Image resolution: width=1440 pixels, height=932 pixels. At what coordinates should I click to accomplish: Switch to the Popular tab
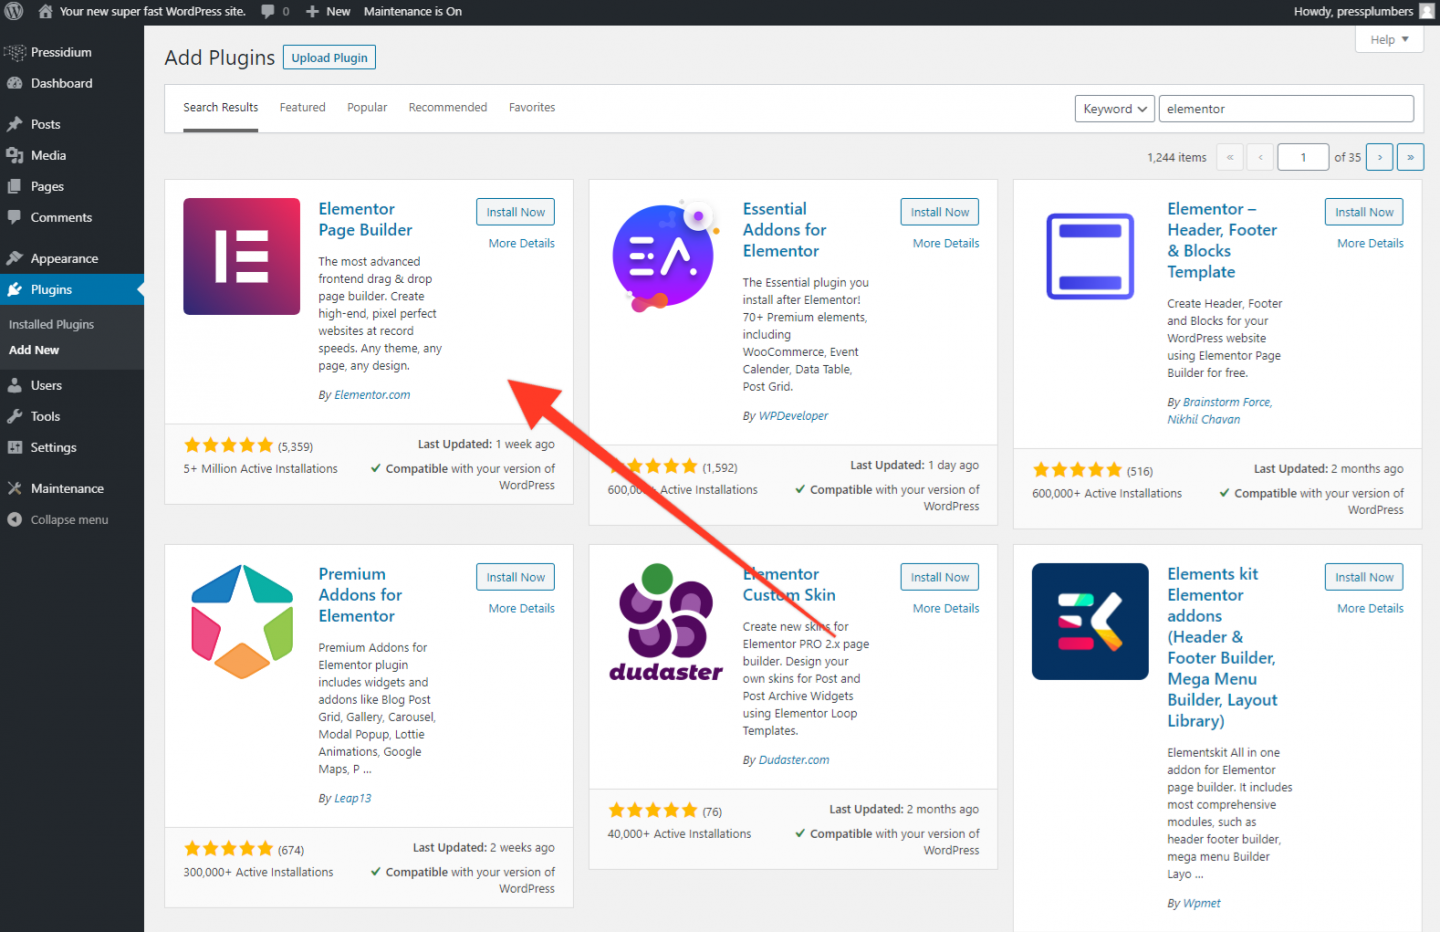[x=367, y=107]
